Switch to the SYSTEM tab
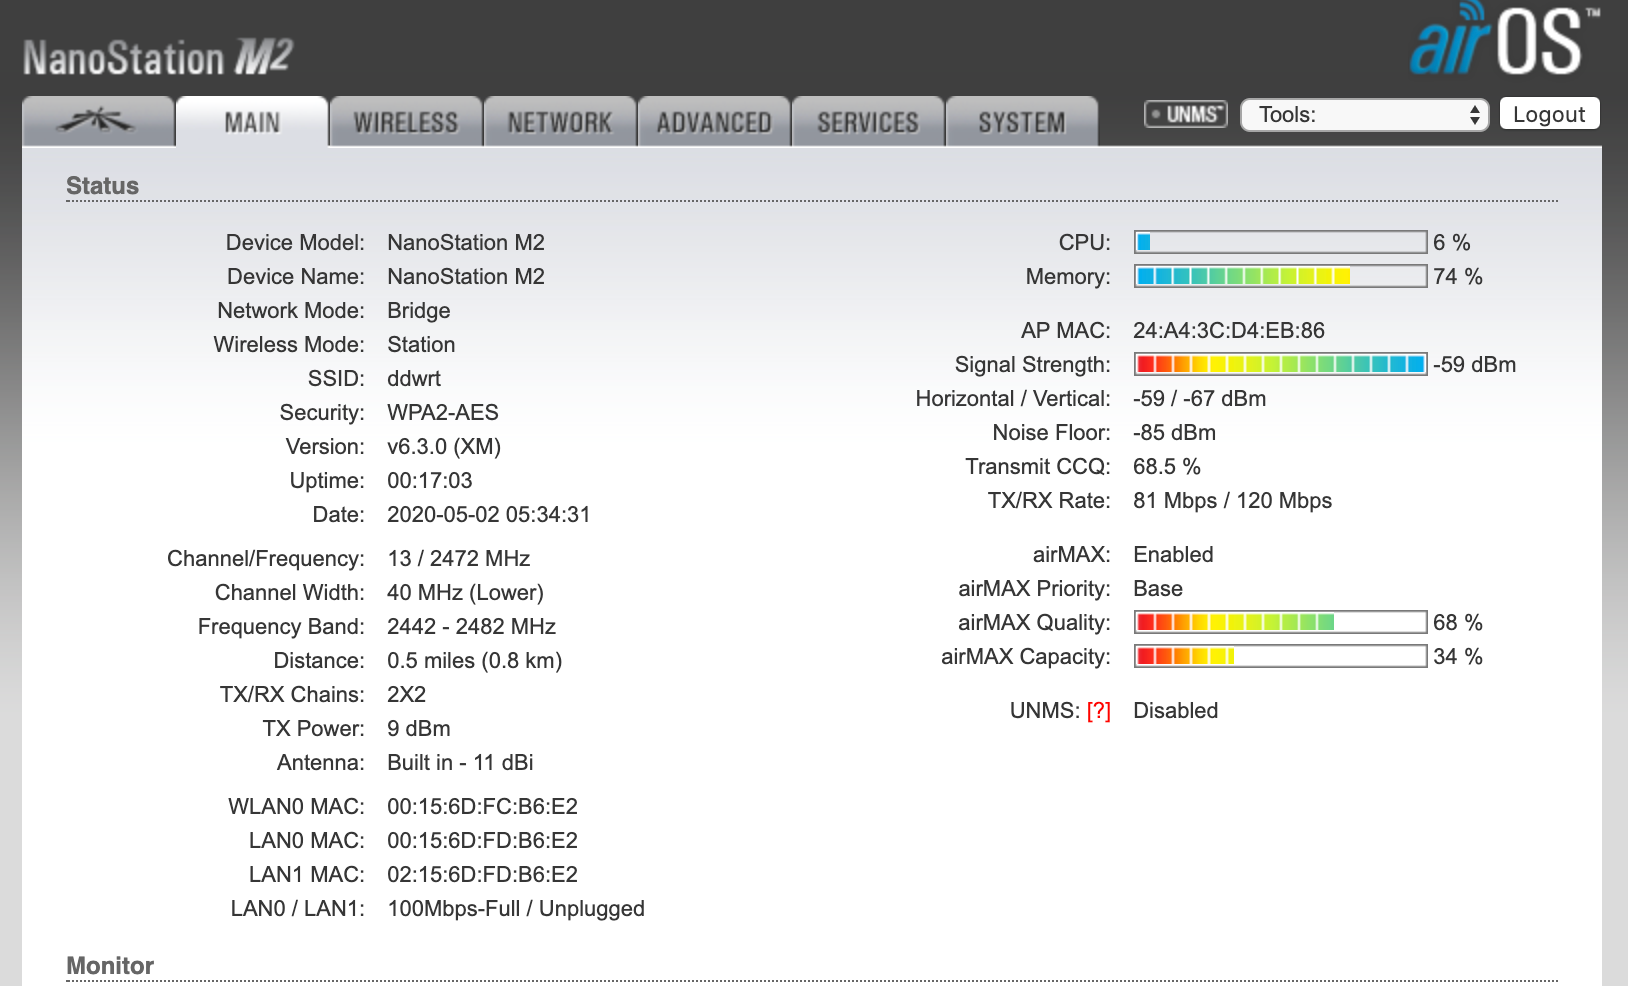The image size is (1628, 986). coord(1021,123)
